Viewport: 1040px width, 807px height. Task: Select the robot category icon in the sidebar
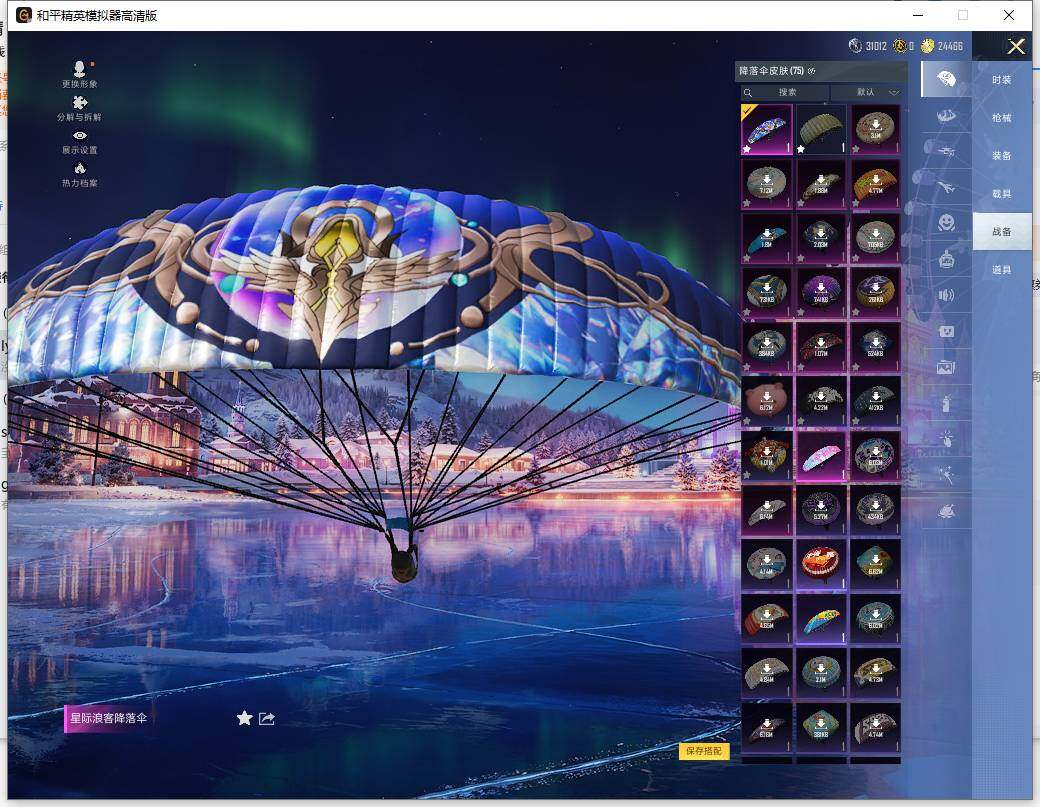(946, 259)
